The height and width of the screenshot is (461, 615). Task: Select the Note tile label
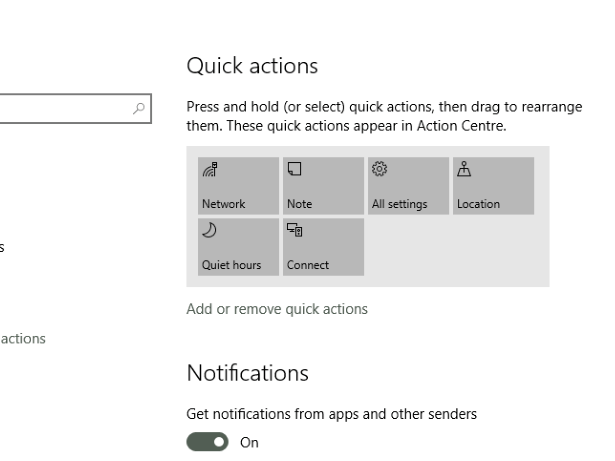pos(299,204)
